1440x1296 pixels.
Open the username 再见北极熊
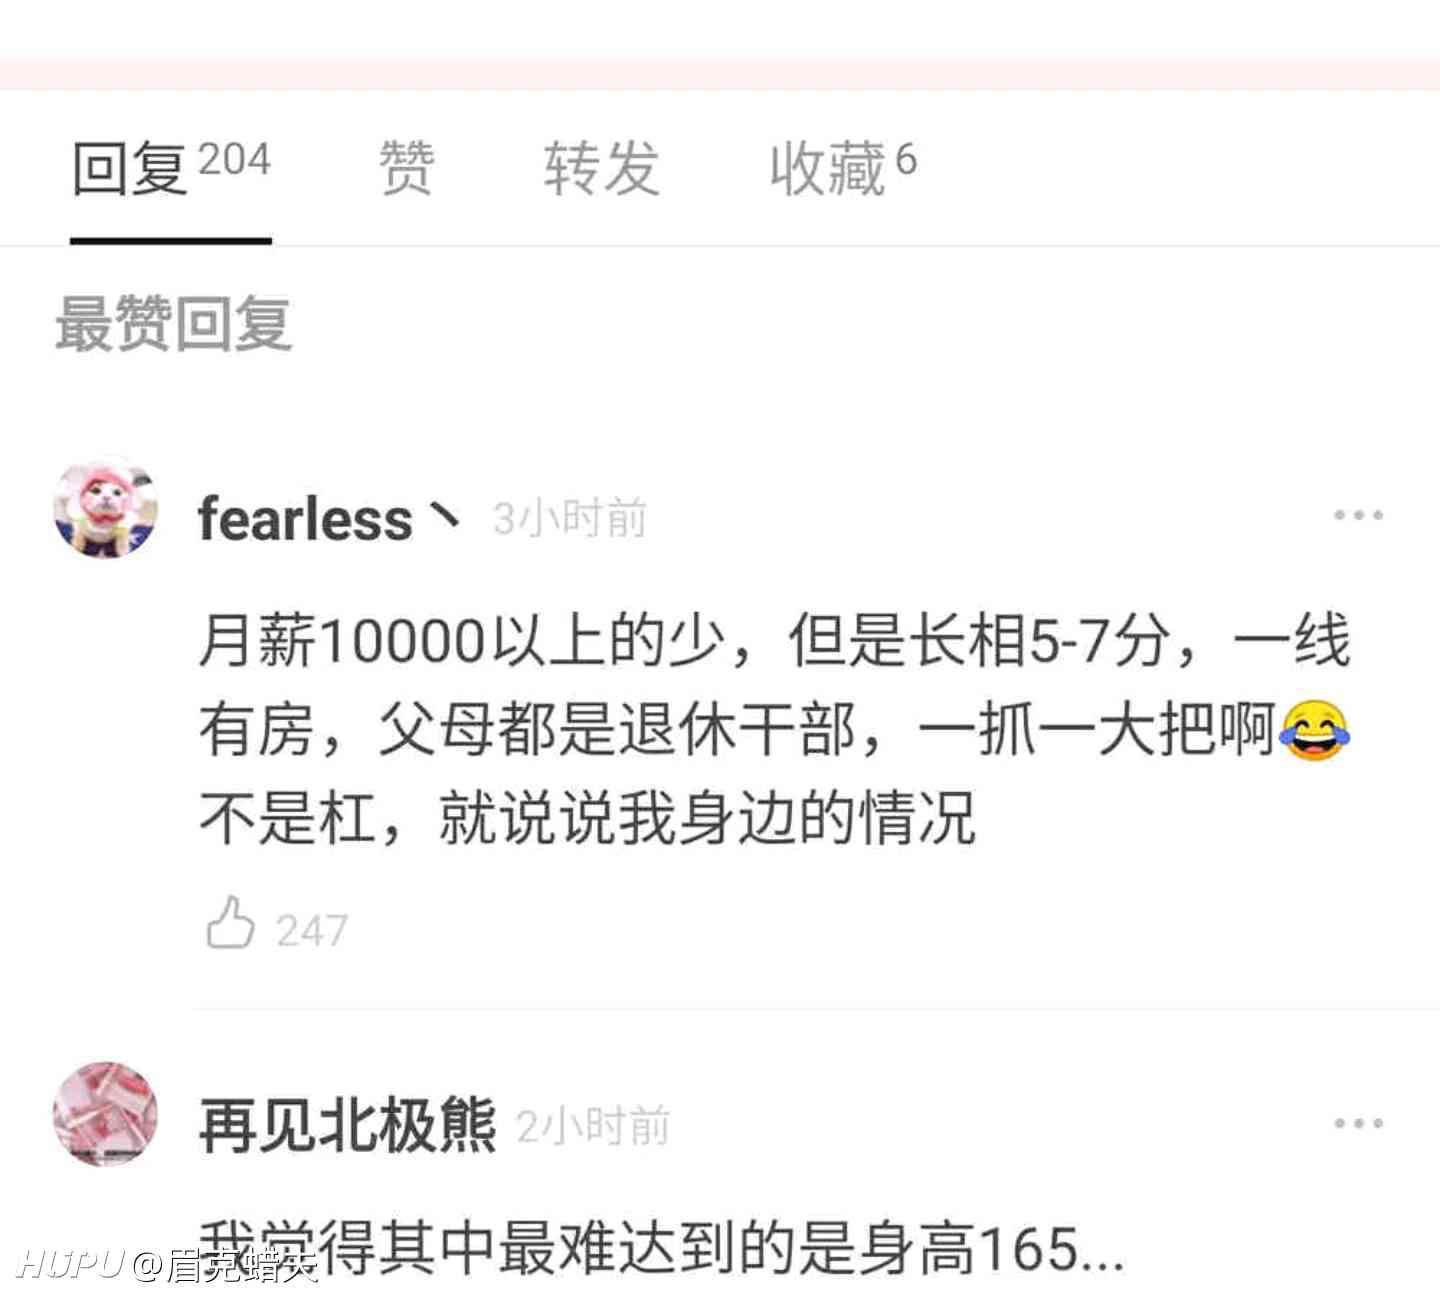click(x=347, y=1125)
